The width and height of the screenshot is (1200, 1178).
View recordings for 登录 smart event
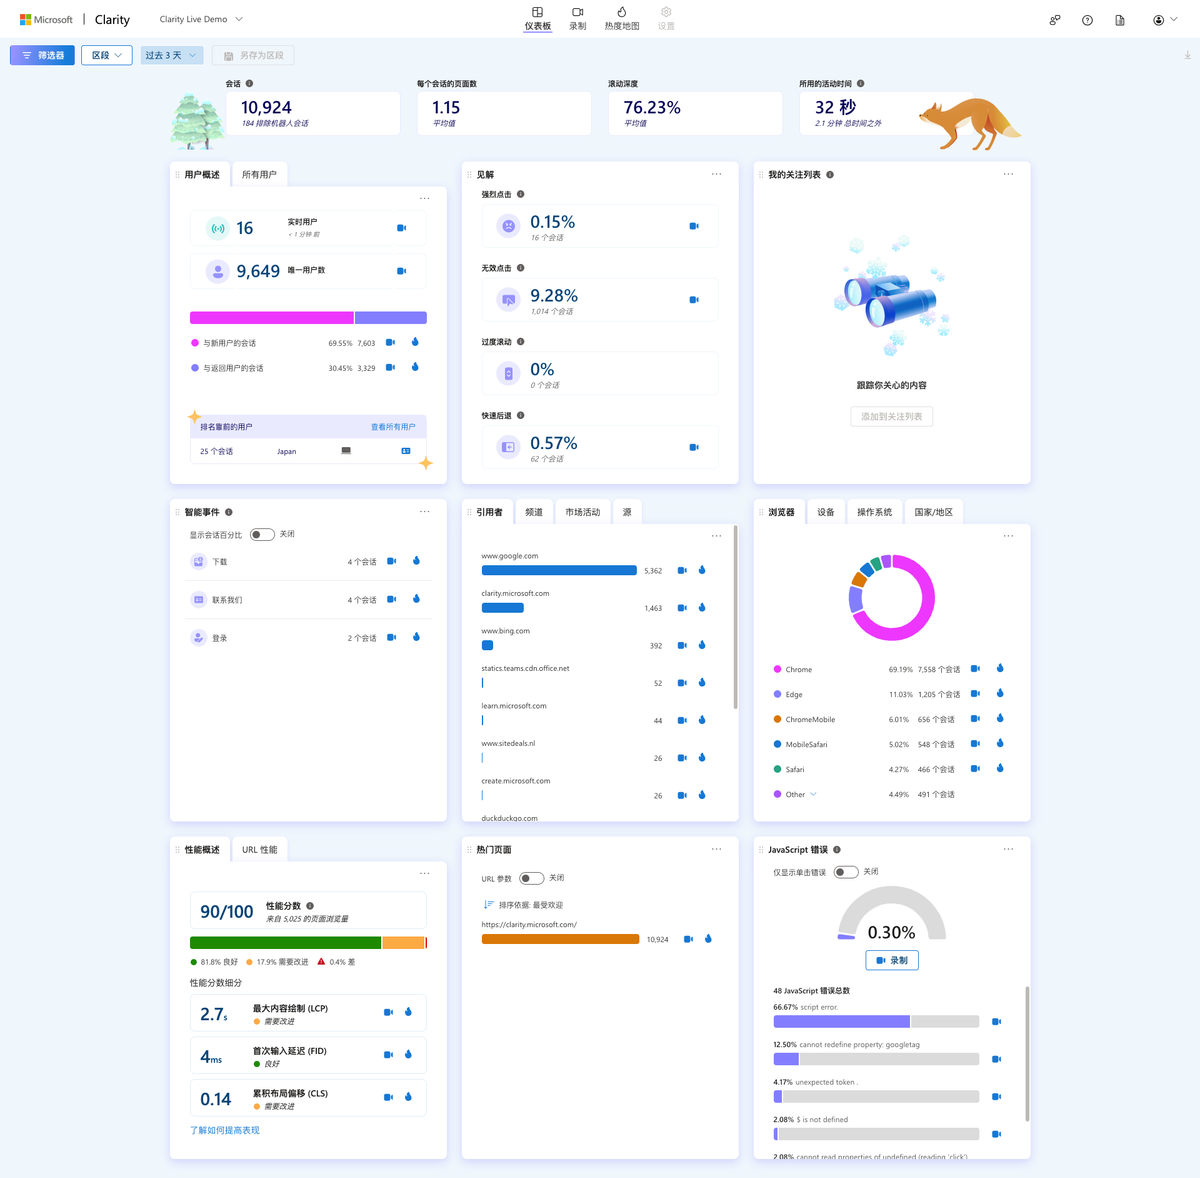pyautogui.click(x=392, y=637)
